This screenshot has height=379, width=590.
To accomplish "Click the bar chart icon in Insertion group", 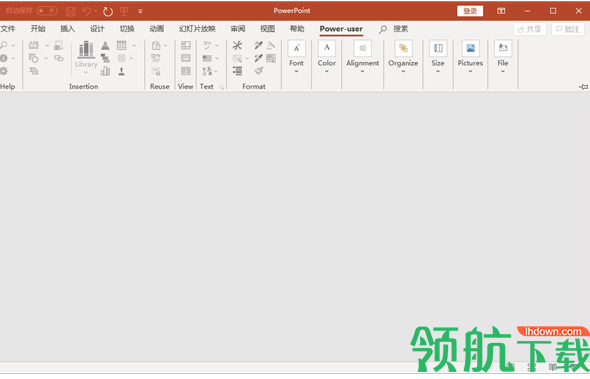I will click(x=105, y=71).
